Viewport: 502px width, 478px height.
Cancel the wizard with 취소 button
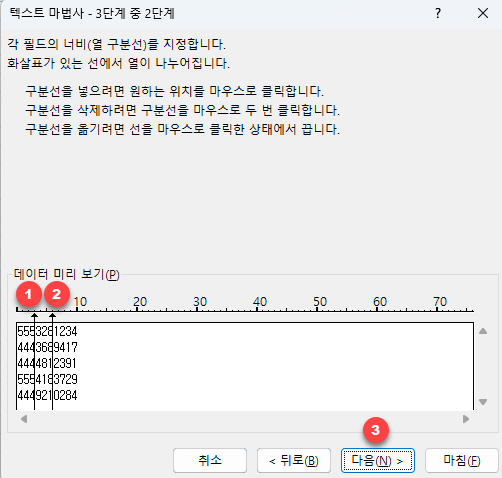(210, 460)
